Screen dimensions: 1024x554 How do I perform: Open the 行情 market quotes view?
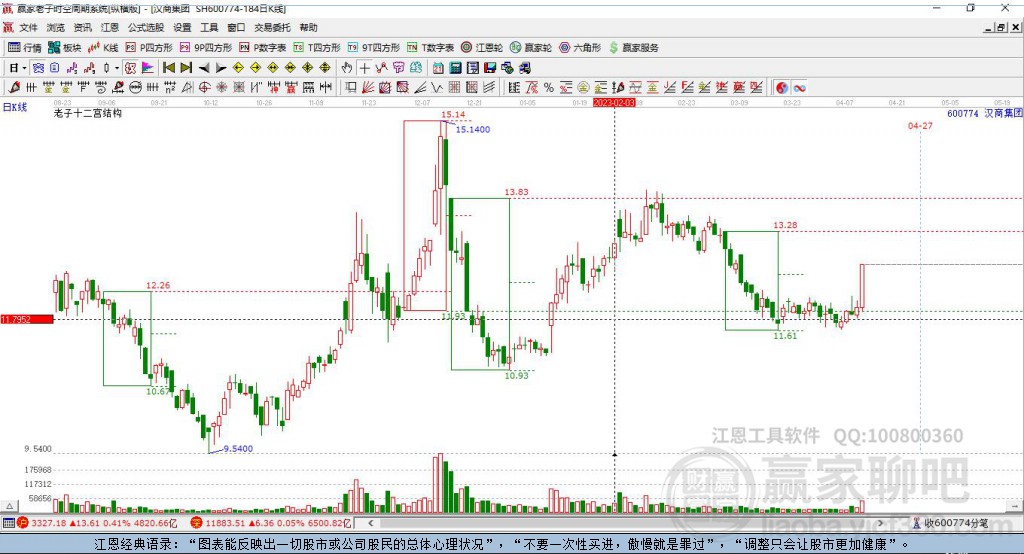point(25,48)
